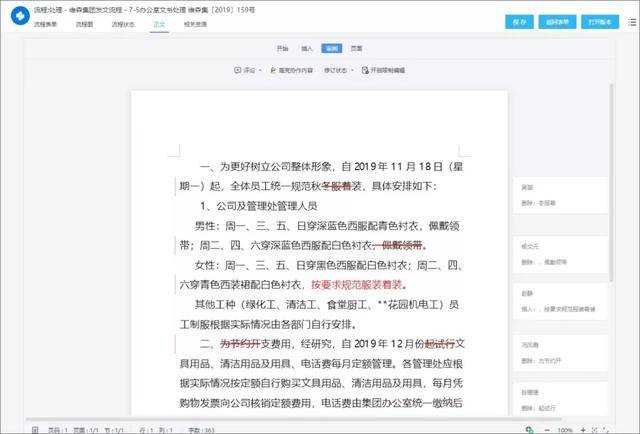Click the 打开版本 button
This screenshot has width=640, height=434.
pyautogui.click(x=600, y=22)
